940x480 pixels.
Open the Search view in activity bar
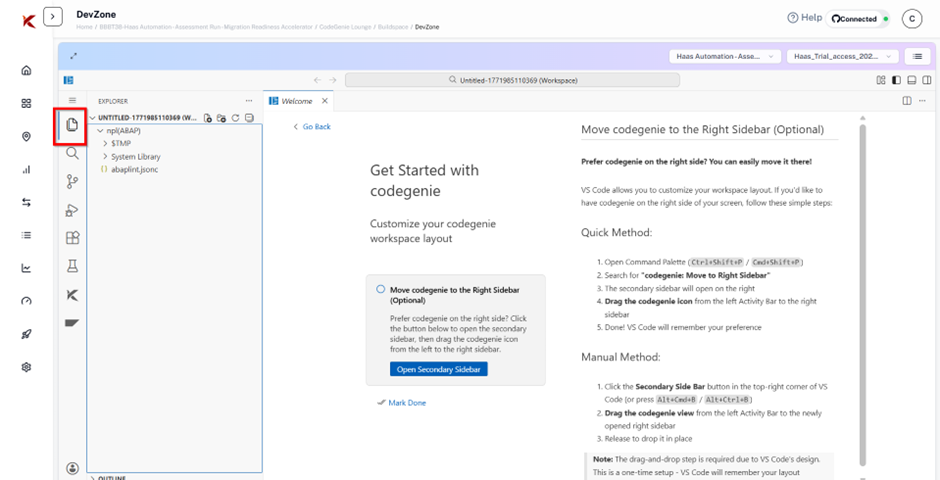tap(72, 154)
